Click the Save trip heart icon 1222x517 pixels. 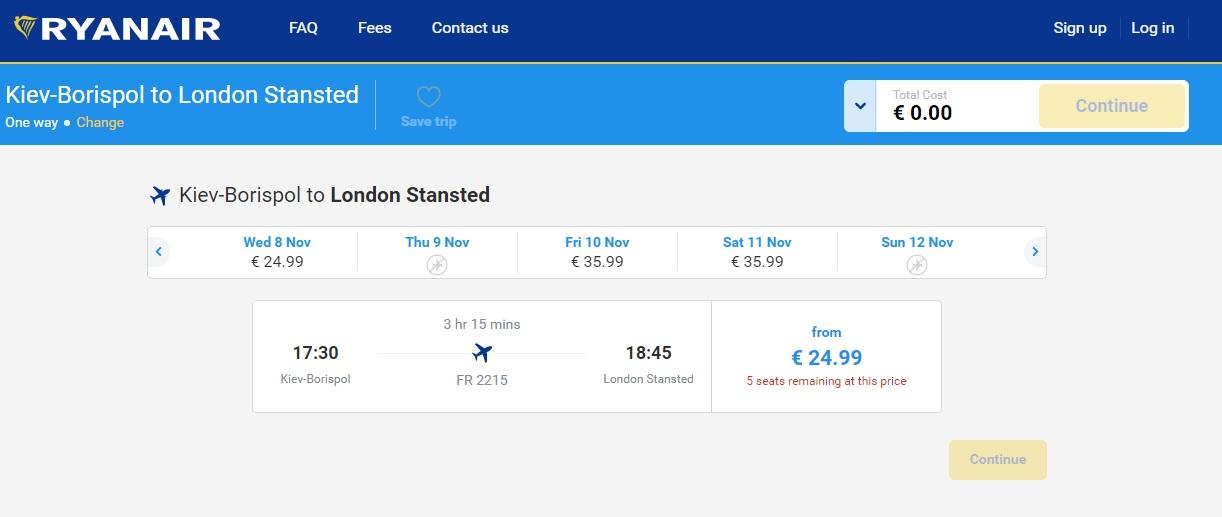click(428, 97)
